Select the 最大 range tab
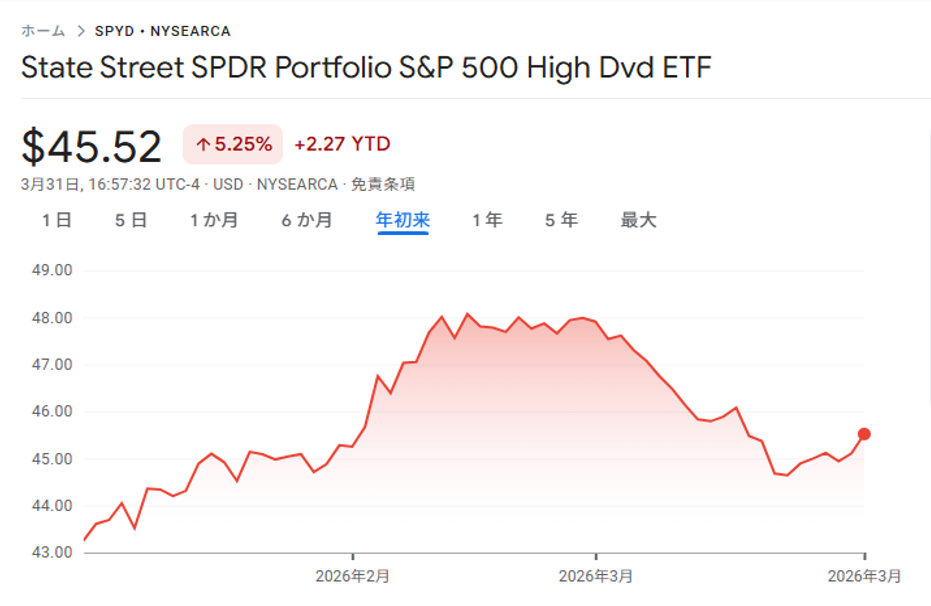Screen dimensions: 931x606 [638, 220]
